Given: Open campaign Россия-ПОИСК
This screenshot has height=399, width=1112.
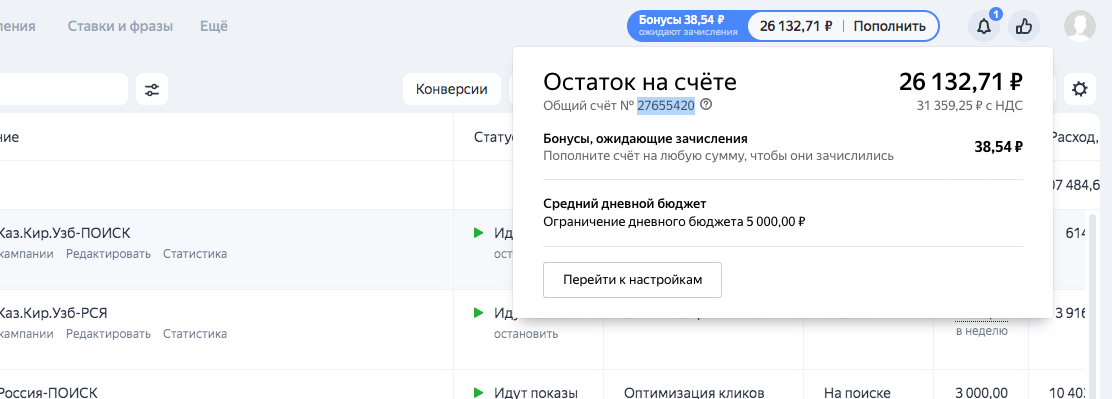Looking at the screenshot, I should (48, 392).
